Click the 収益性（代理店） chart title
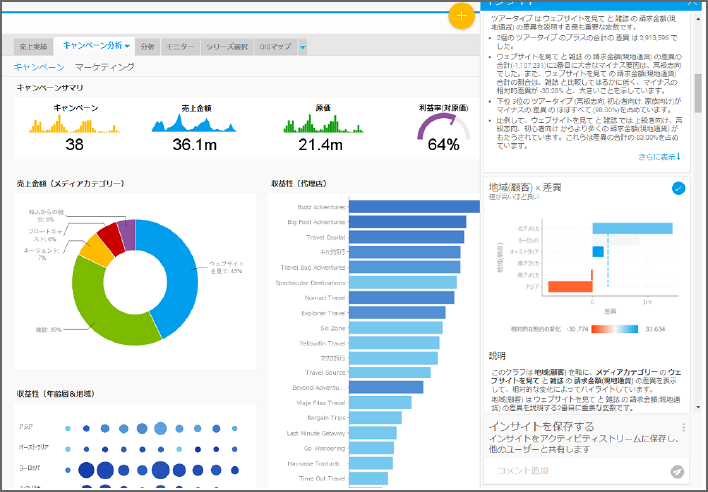The height and width of the screenshot is (492, 708). [x=299, y=184]
